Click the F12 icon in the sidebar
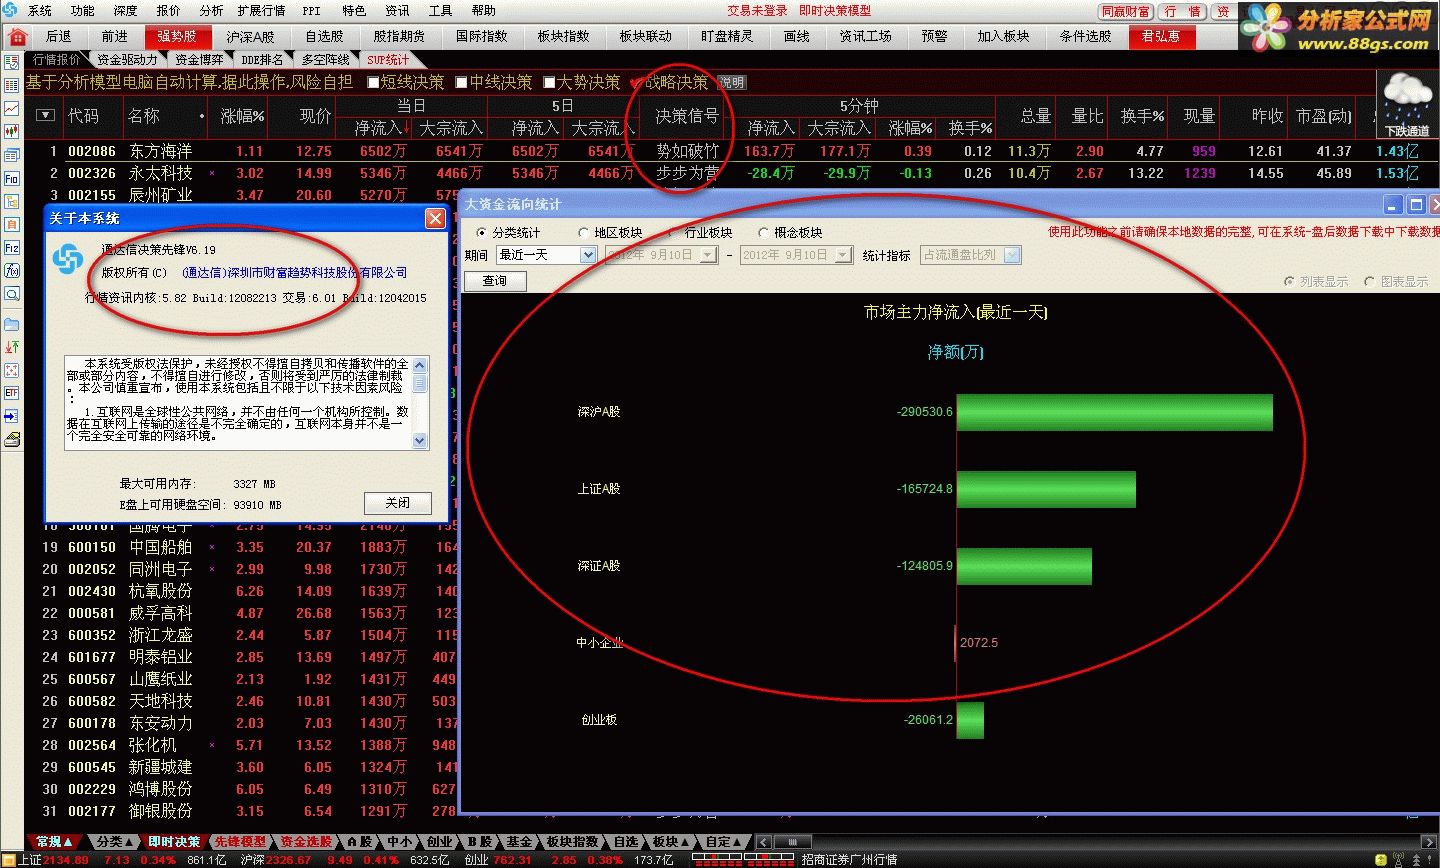 coord(12,248)
